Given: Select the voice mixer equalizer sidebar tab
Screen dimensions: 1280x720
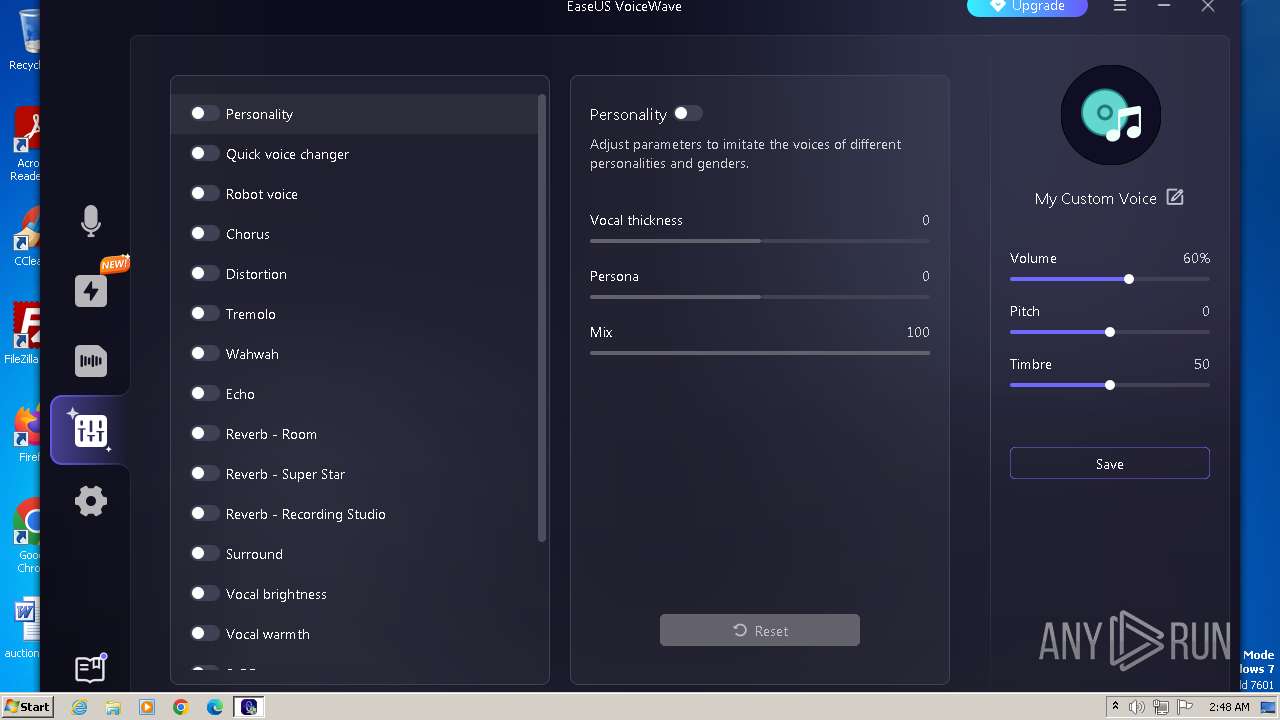Looking at the screenshot, I should pos(91,431).
